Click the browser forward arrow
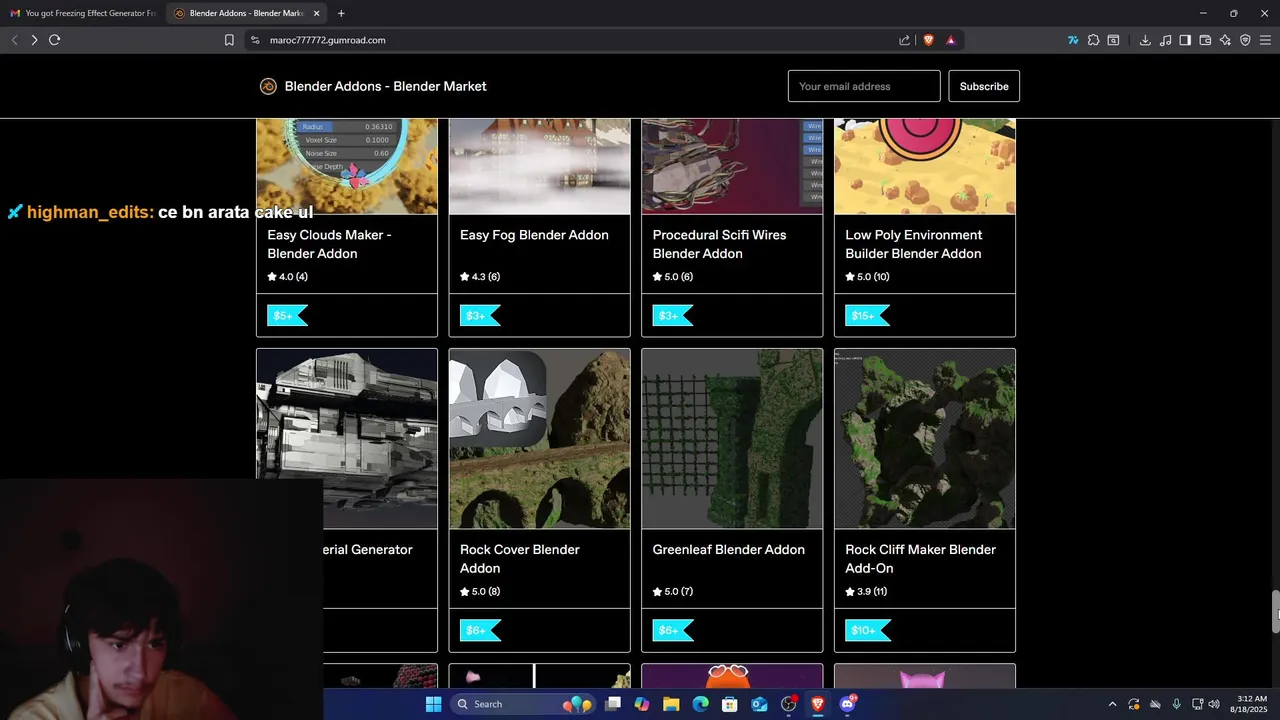Image resolution: width=1280 pixels, height=720 pixels. coord(34,40)
